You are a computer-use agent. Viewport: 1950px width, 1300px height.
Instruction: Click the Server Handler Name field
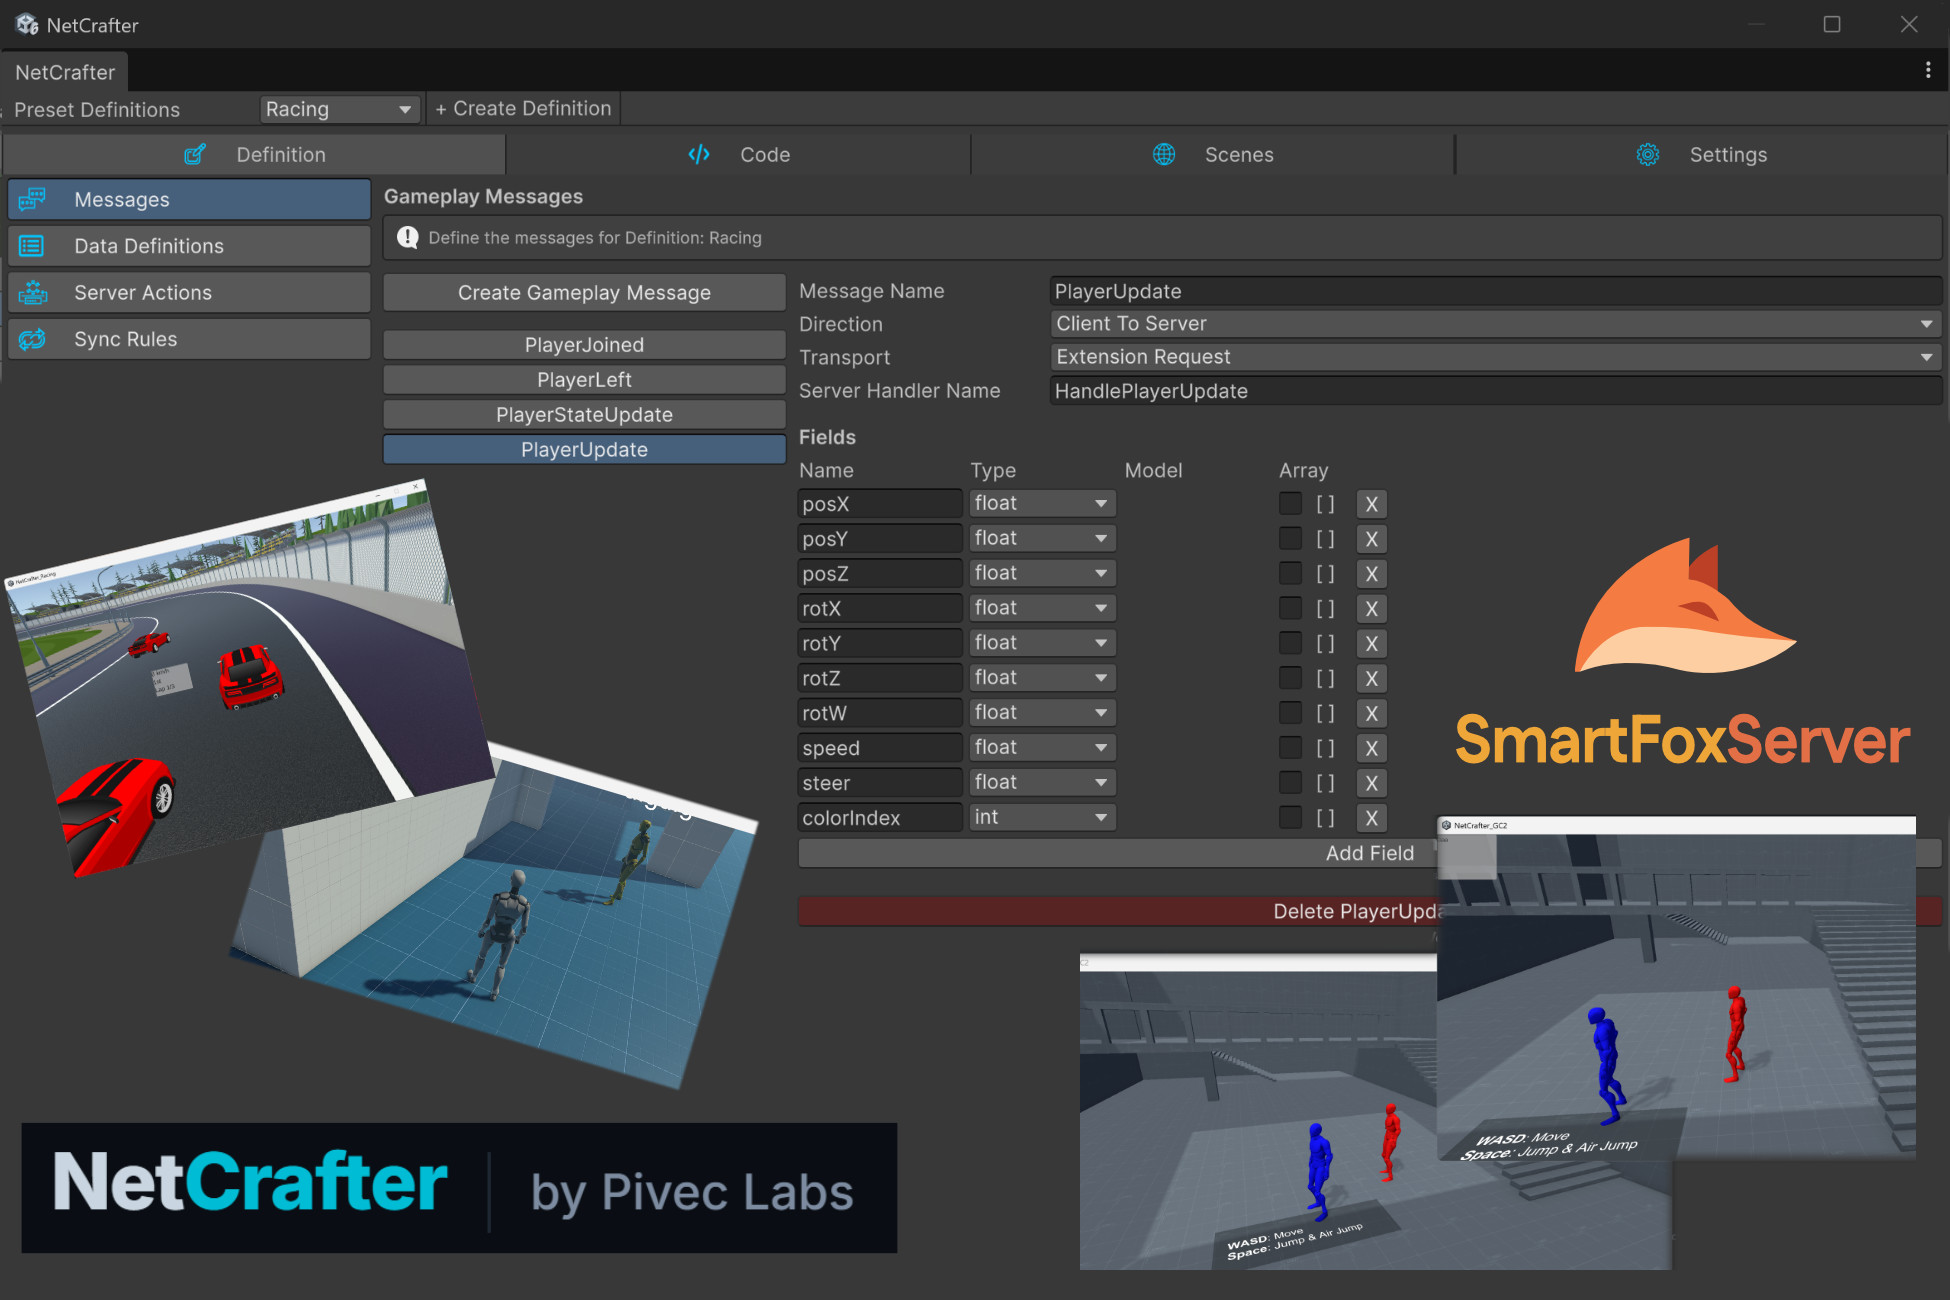1496,391
